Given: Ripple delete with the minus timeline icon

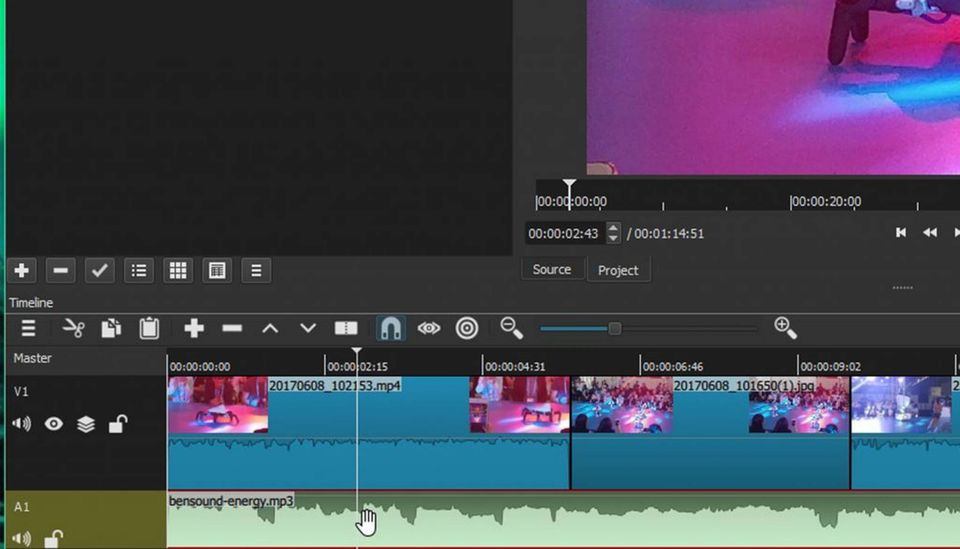Looking at the screenshot, I should (232, 328).
